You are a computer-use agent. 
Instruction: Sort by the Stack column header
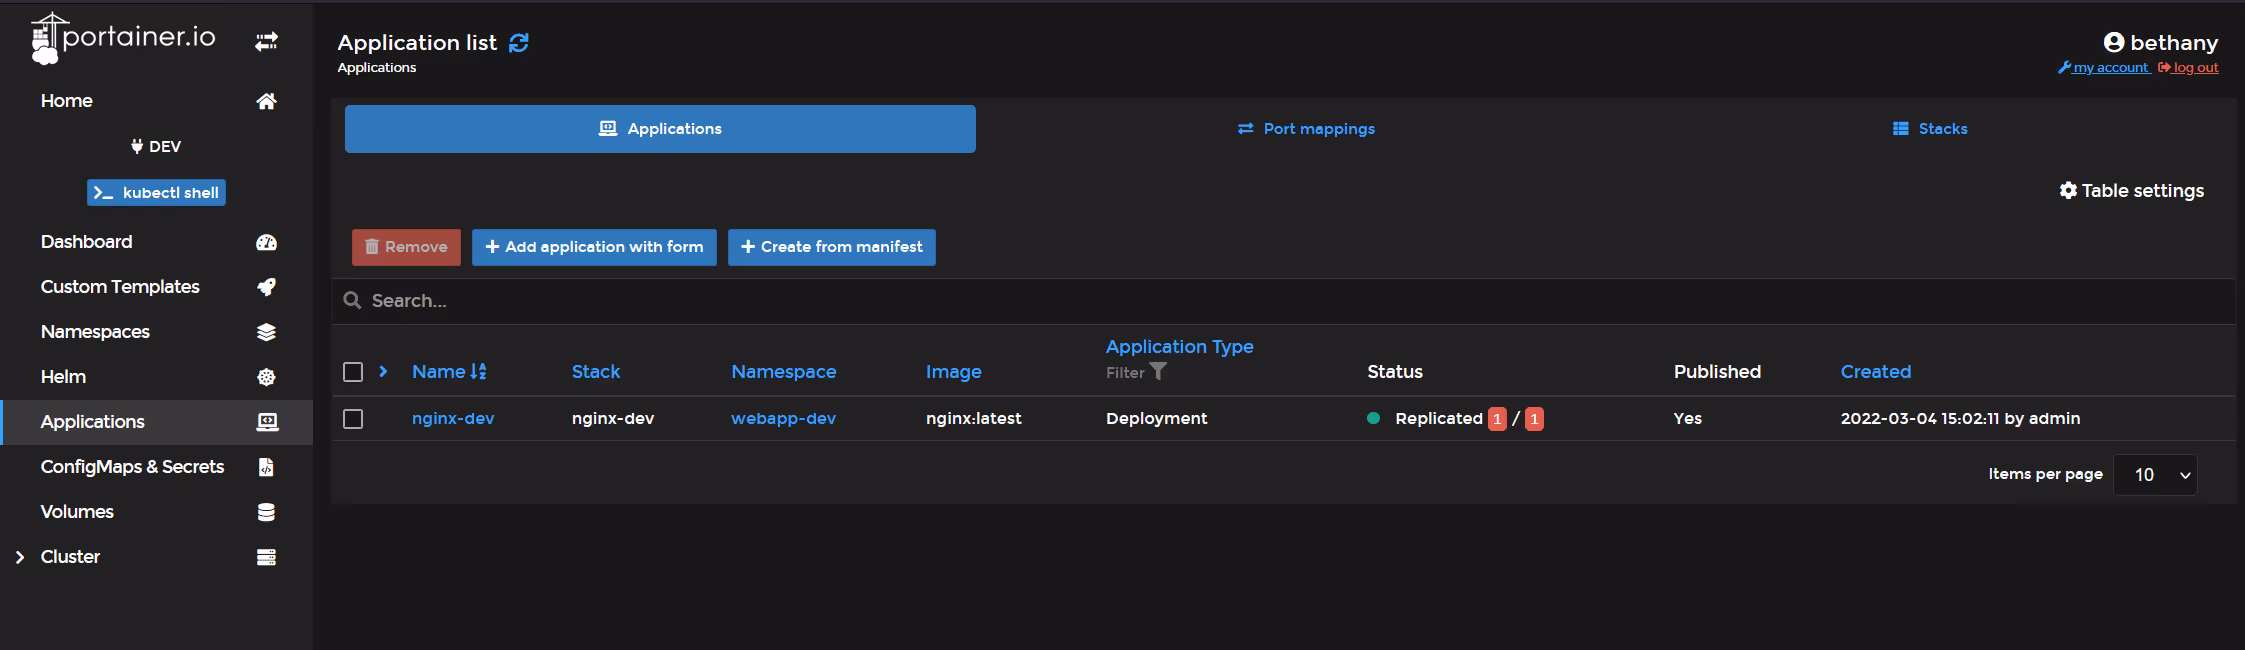pos(596,371)
